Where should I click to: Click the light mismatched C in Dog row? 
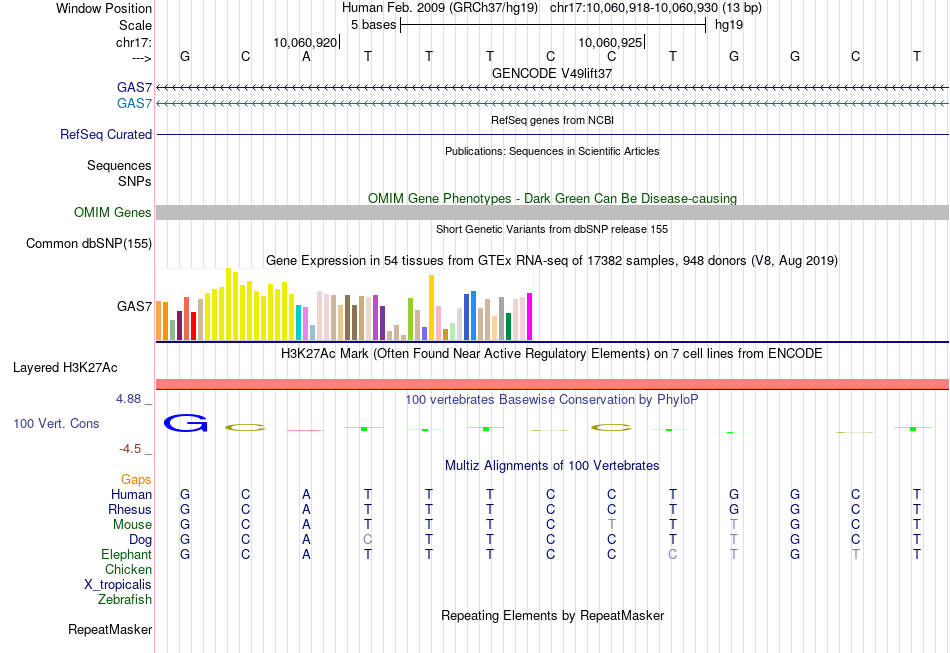click(x=368, y=540)
